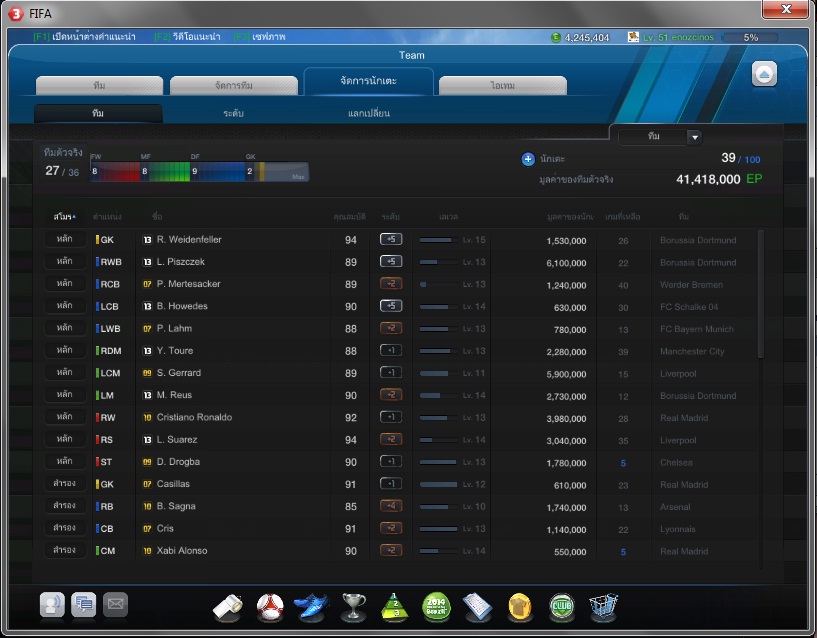Open the silver trophy cup icon
817x638 pixels.
[353, 607]
